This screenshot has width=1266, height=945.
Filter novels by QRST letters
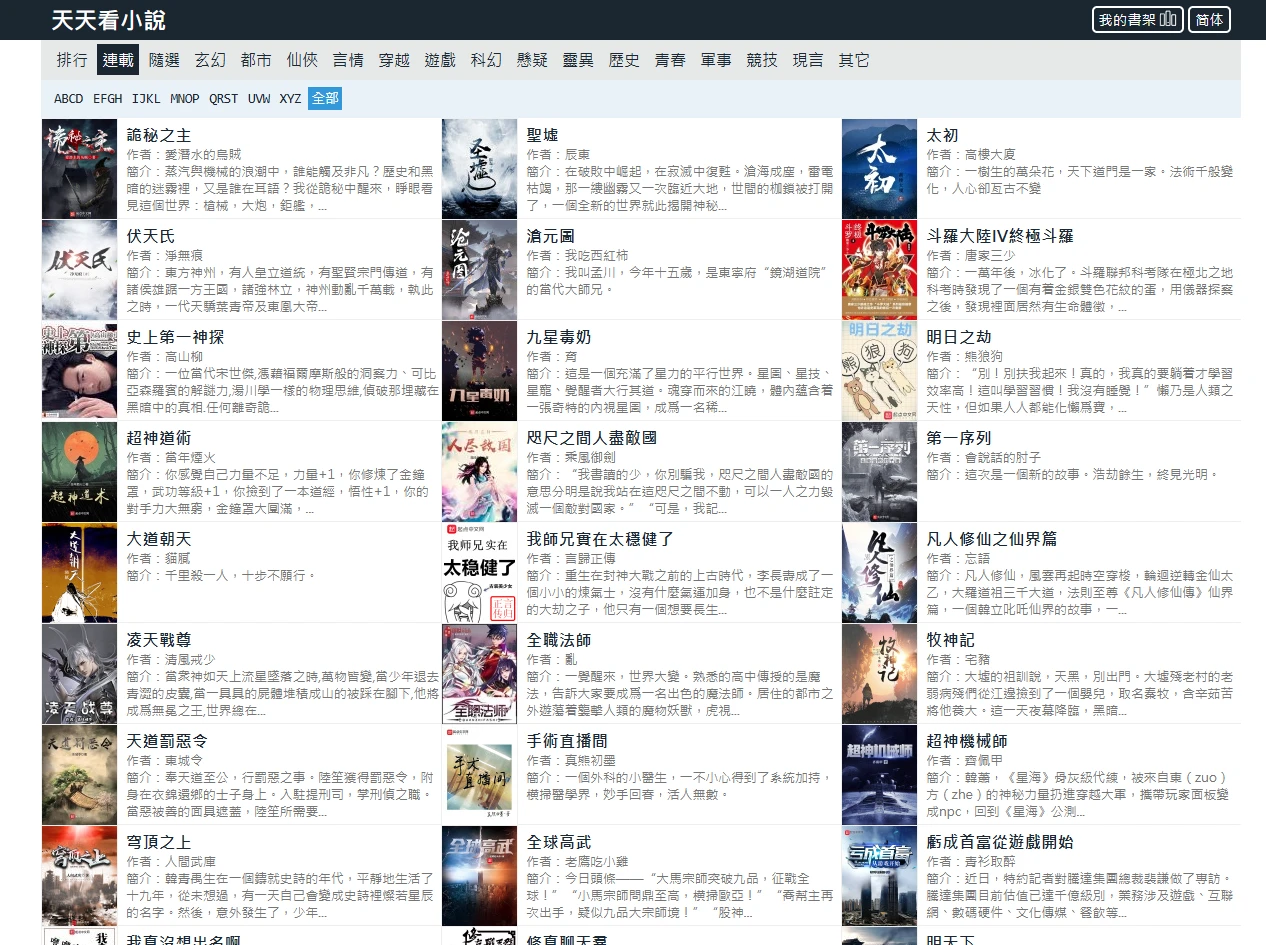(x=223, y=98)
